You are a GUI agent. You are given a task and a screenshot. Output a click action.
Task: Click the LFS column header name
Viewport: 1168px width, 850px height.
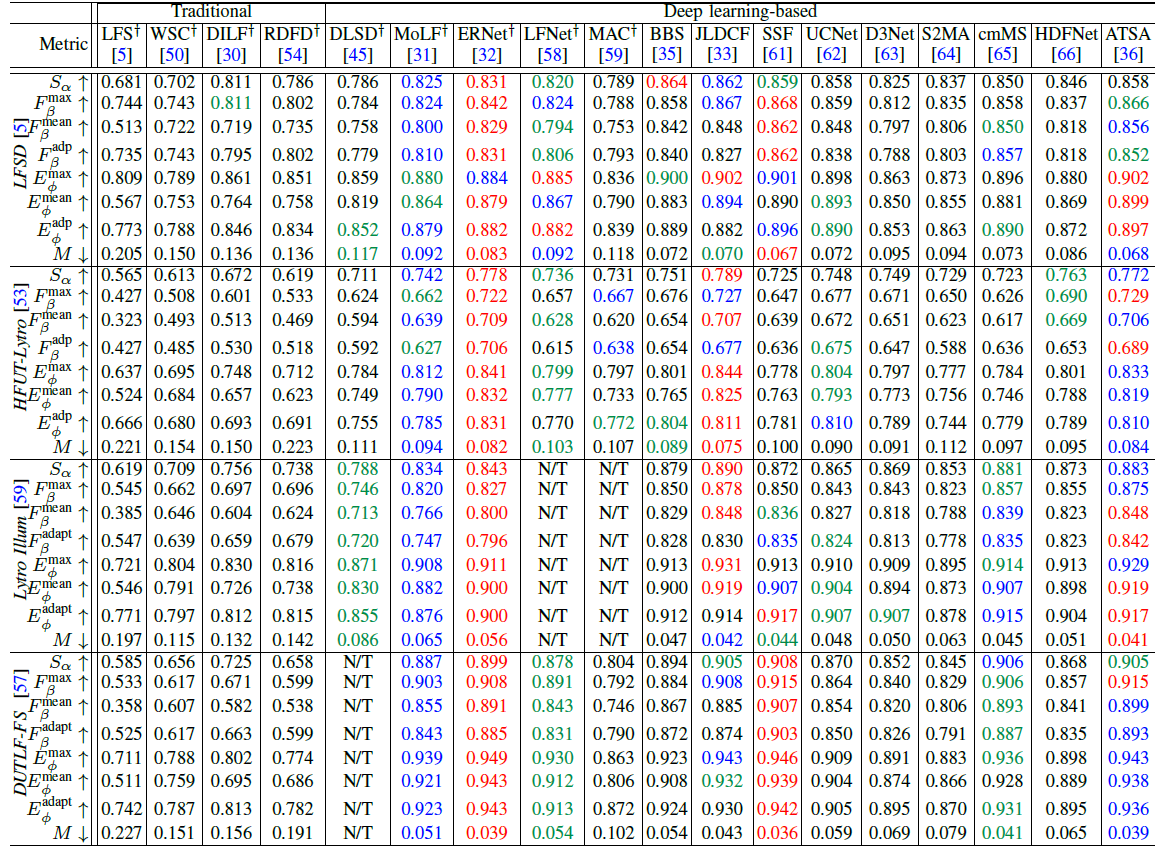(x=121, y=34)
